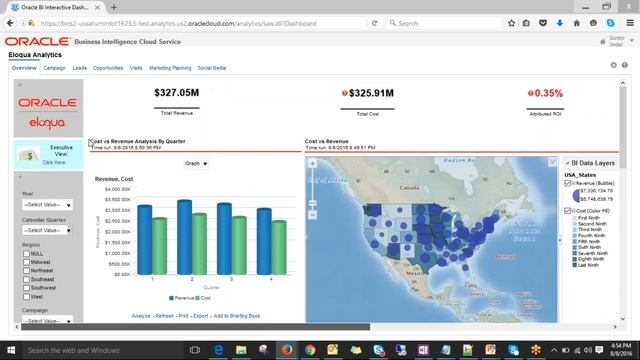Click the dashboard horizontal scrollbar thumb

tap(196, 327)
